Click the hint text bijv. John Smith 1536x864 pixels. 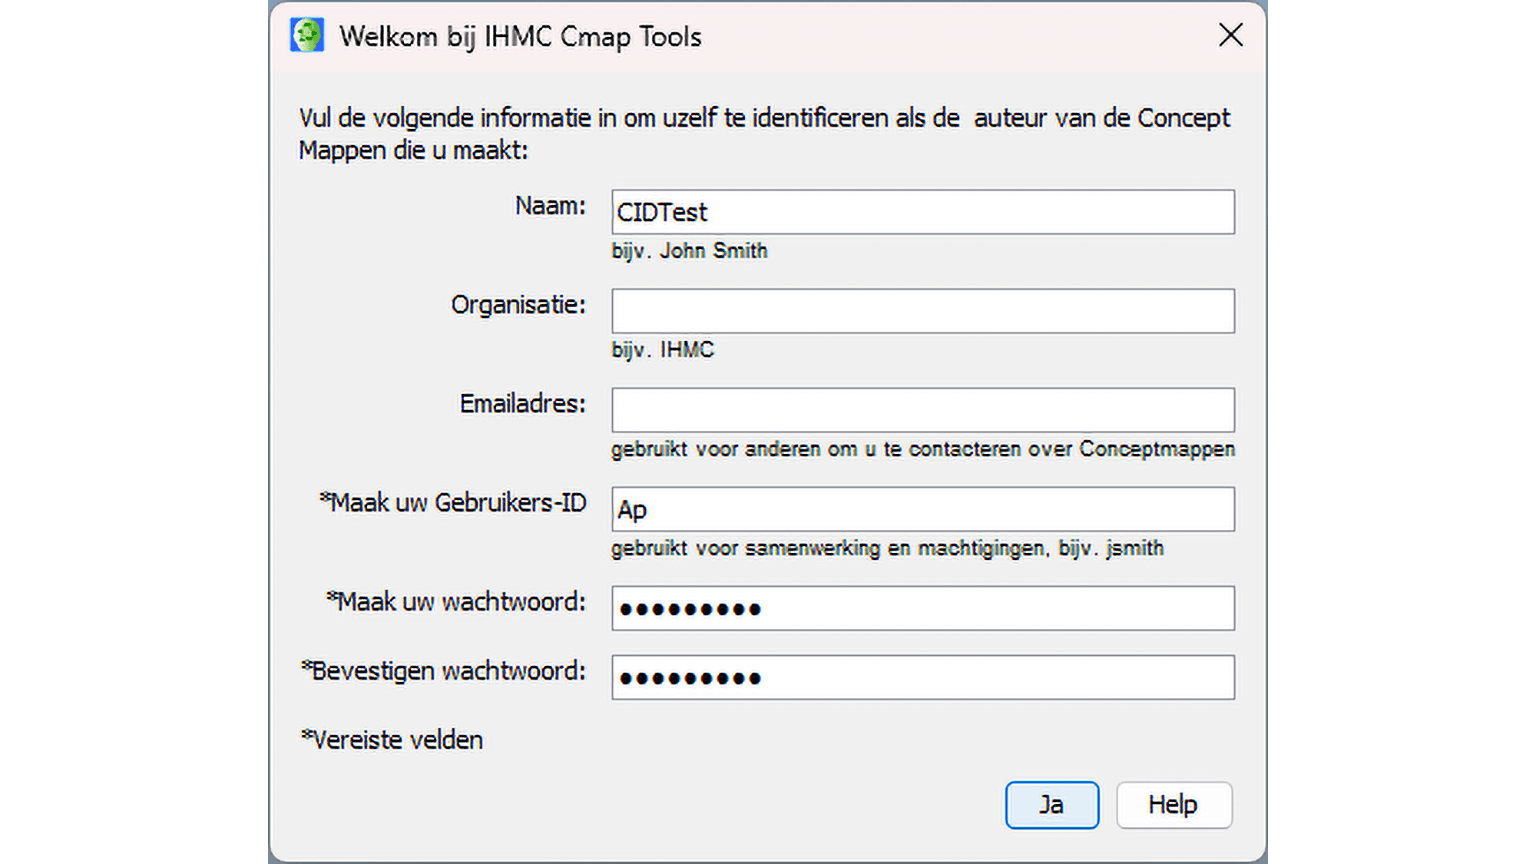(x=689, y=251)
